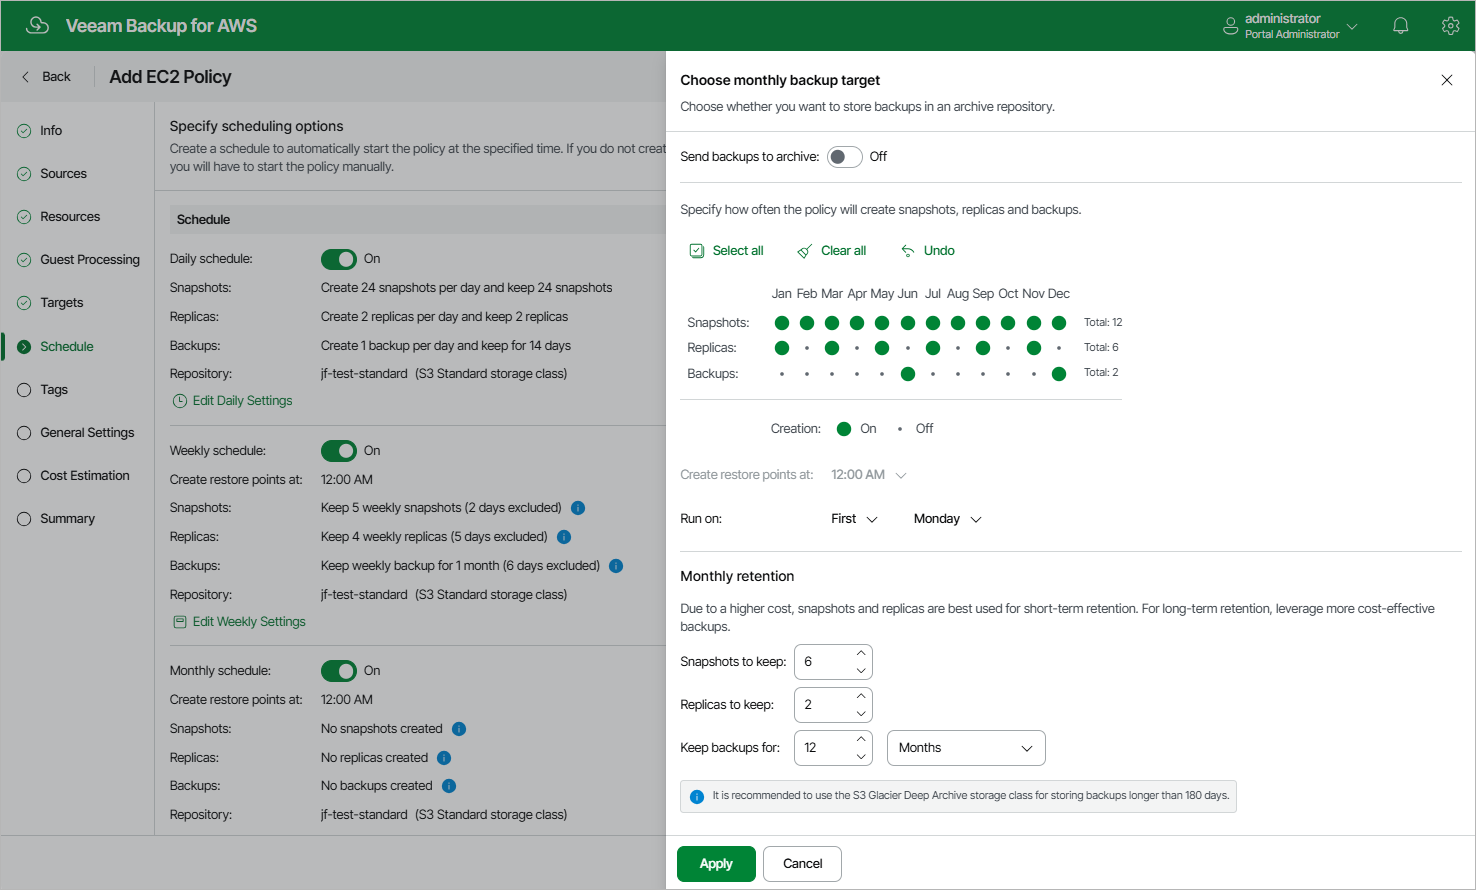Toggle Replicas for March
1476x890 pixels.
pos(832,348)
